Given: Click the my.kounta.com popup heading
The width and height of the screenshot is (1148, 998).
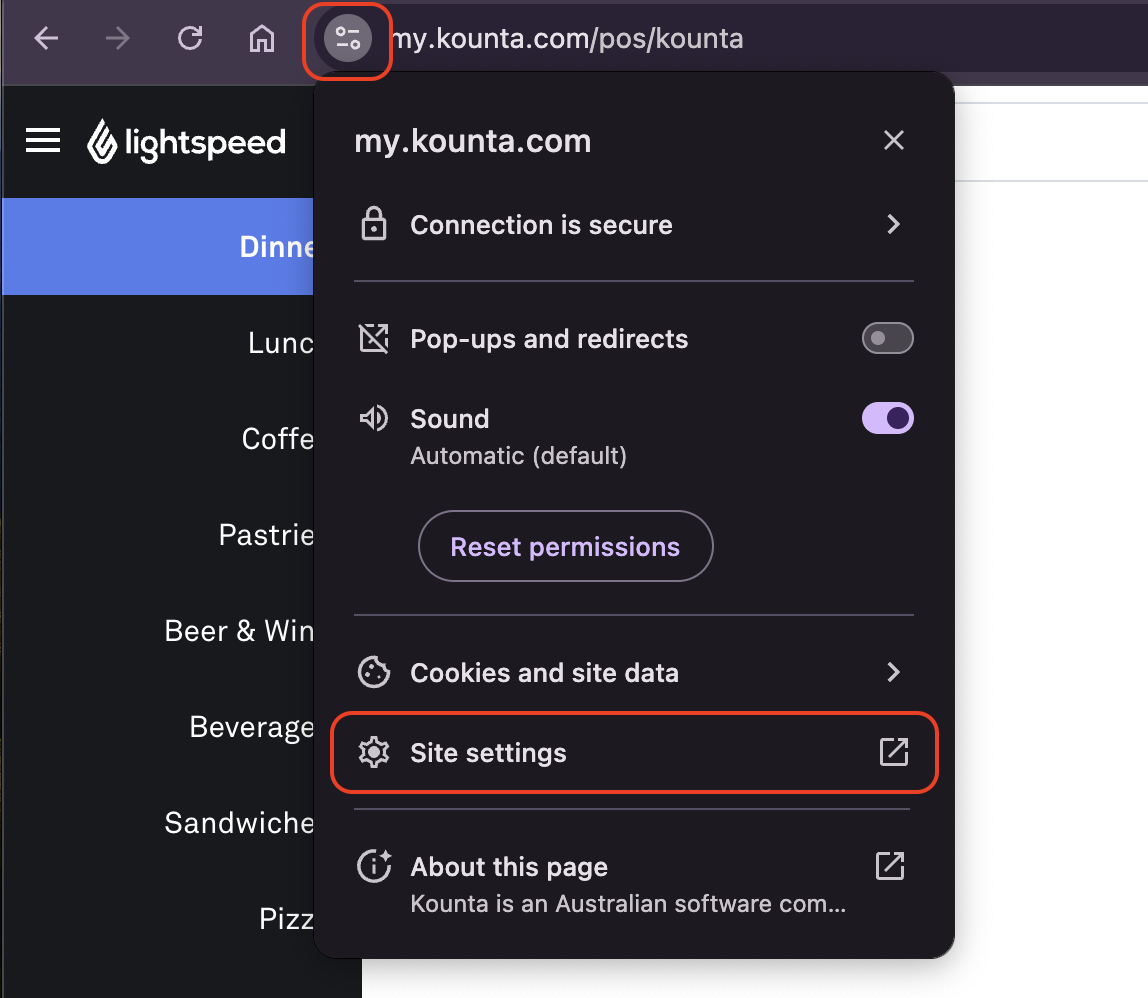Looking at the screenshot, I should [x=472, y=141].
